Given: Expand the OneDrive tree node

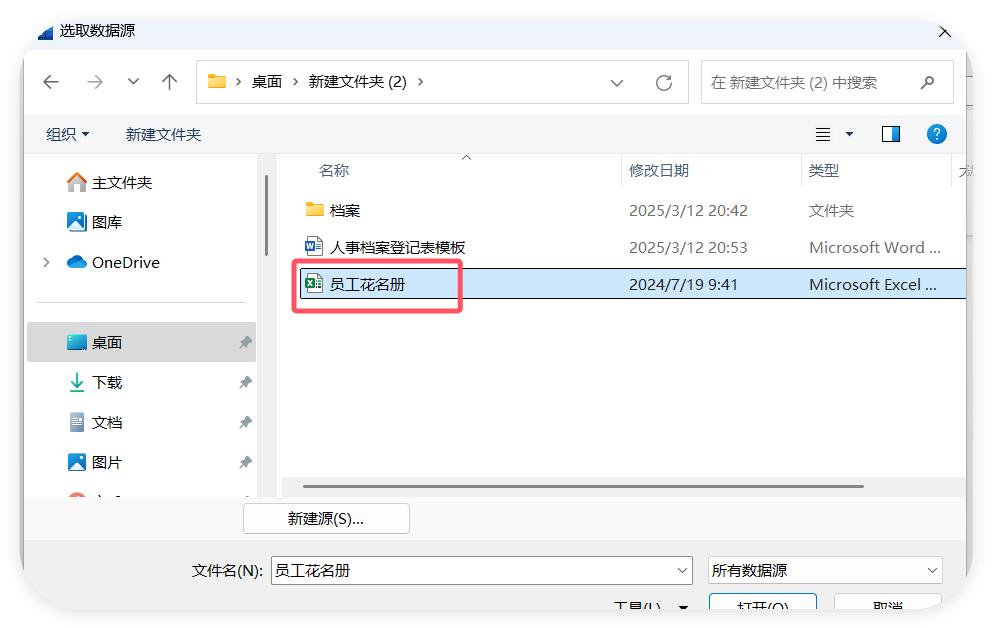Looking at the screenshot, I should [x=46, y=262].
